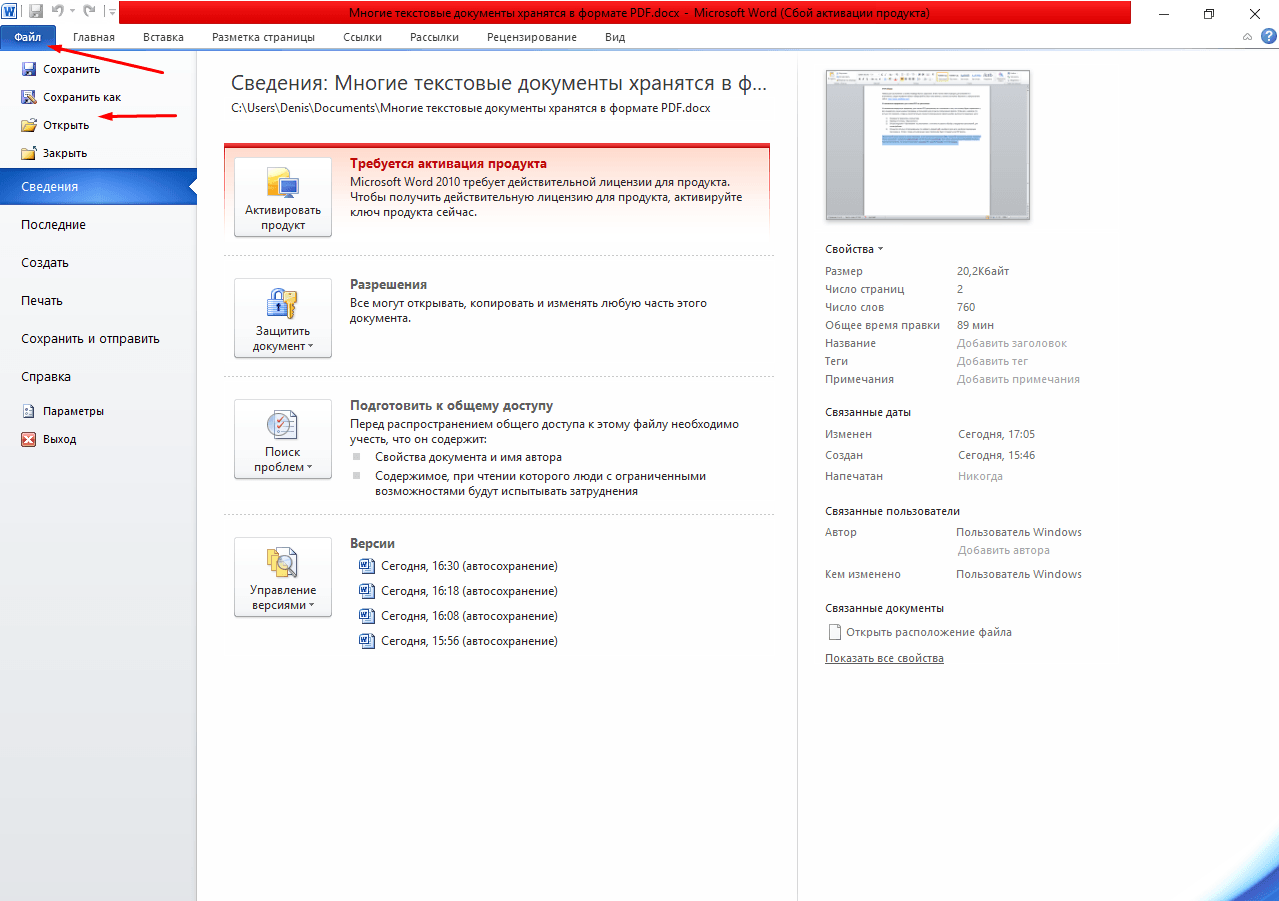Viewport: 1279px width, 901px height.
Task: Click the modified date Сегодня, 17:05
Action: tap(996, 434)
